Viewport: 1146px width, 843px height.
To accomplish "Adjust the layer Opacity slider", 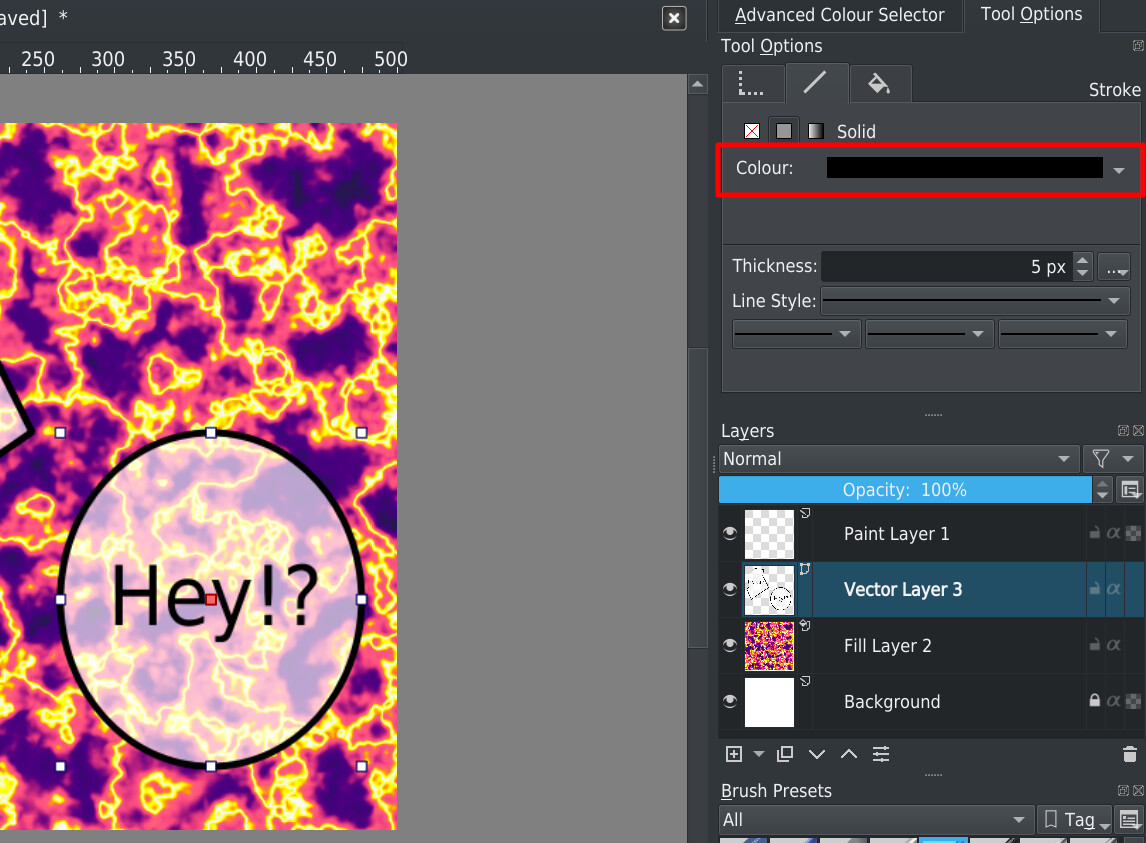I will (x=905, y=490).
